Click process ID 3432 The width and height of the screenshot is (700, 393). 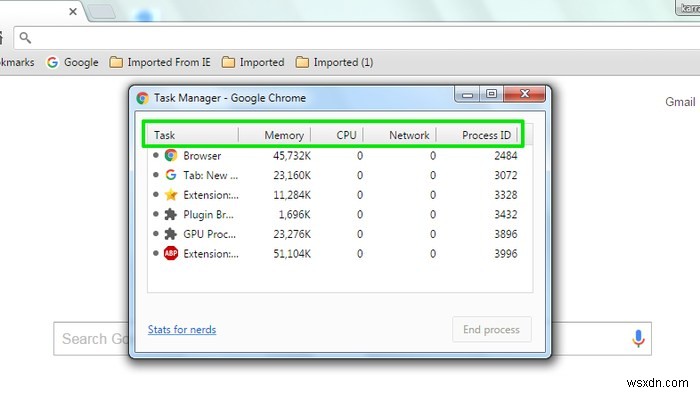click(x=506, y=214)
